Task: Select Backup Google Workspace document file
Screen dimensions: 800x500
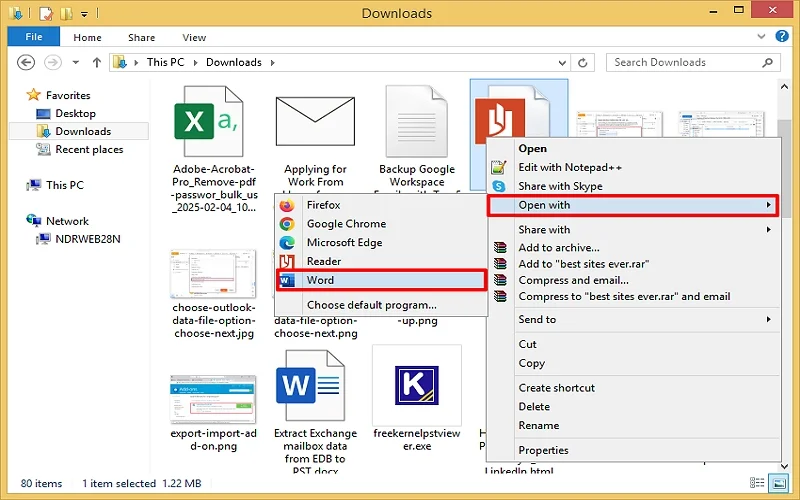Action: pos(417,121)
